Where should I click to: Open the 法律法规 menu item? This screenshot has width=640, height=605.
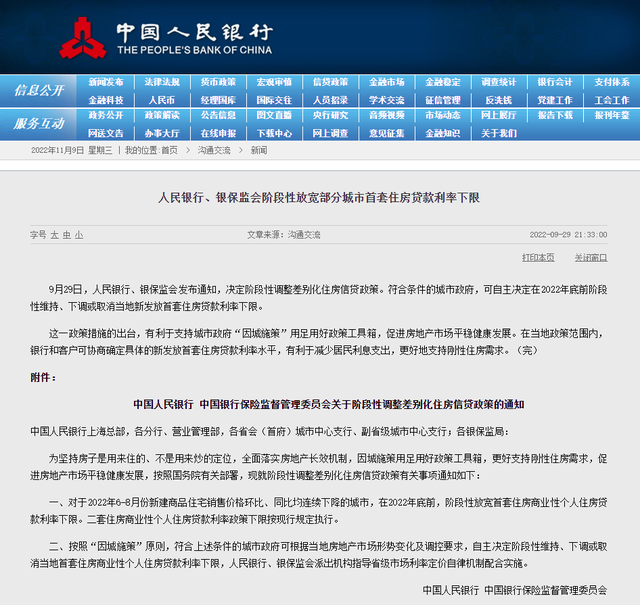(162, 82)
